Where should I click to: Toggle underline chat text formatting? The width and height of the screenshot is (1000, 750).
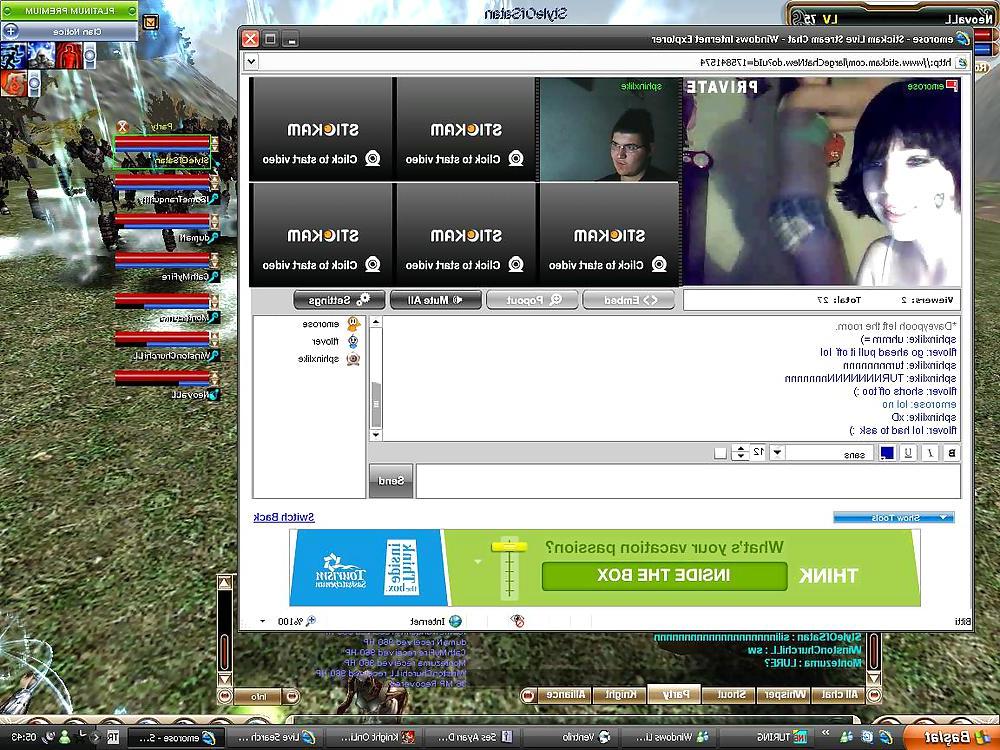pyautogui.click(x=908, y=453)
